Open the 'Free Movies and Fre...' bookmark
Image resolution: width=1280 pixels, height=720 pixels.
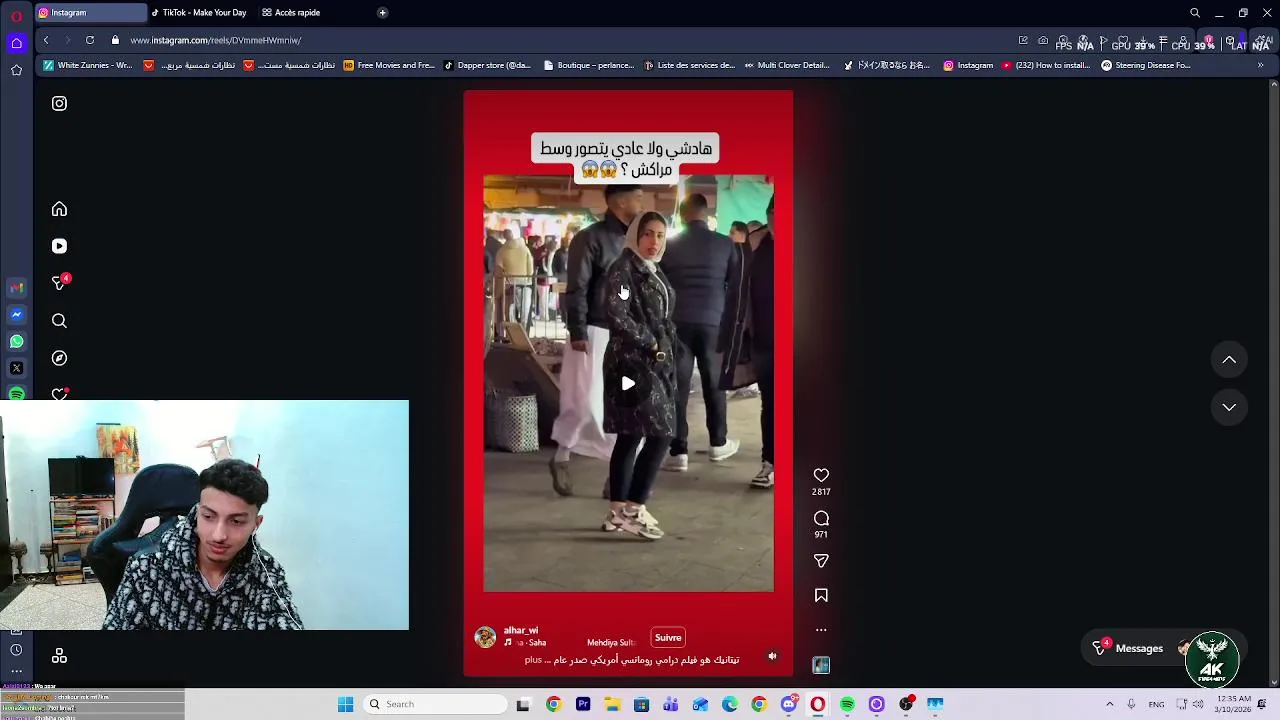389,66
